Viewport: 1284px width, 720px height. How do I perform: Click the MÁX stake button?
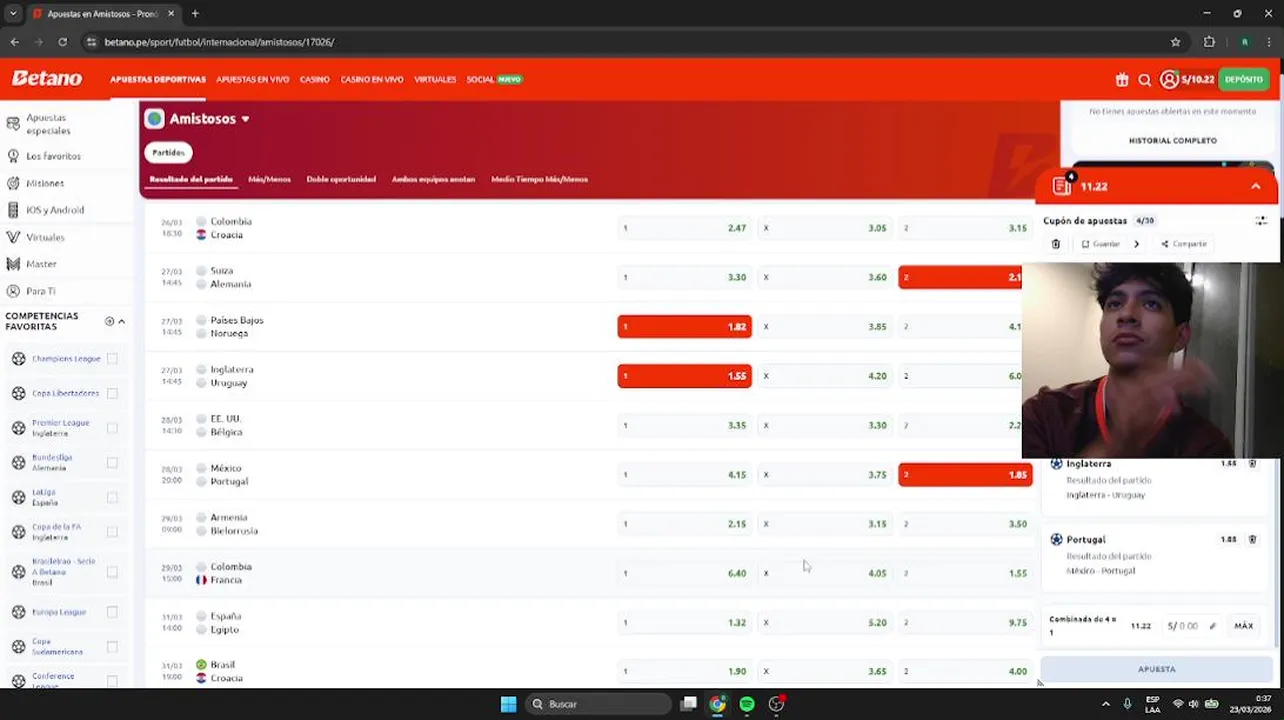1244,626
